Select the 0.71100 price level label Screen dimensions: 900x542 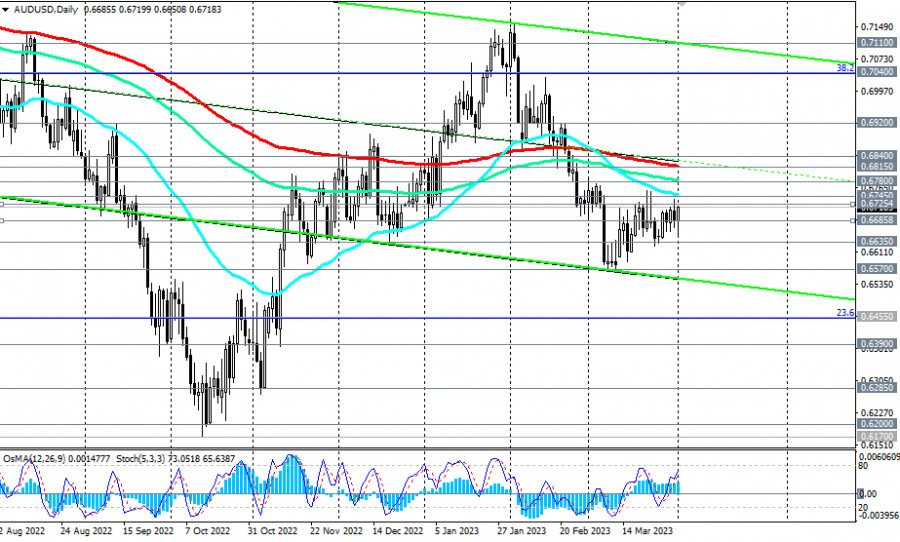pos(877,43)
